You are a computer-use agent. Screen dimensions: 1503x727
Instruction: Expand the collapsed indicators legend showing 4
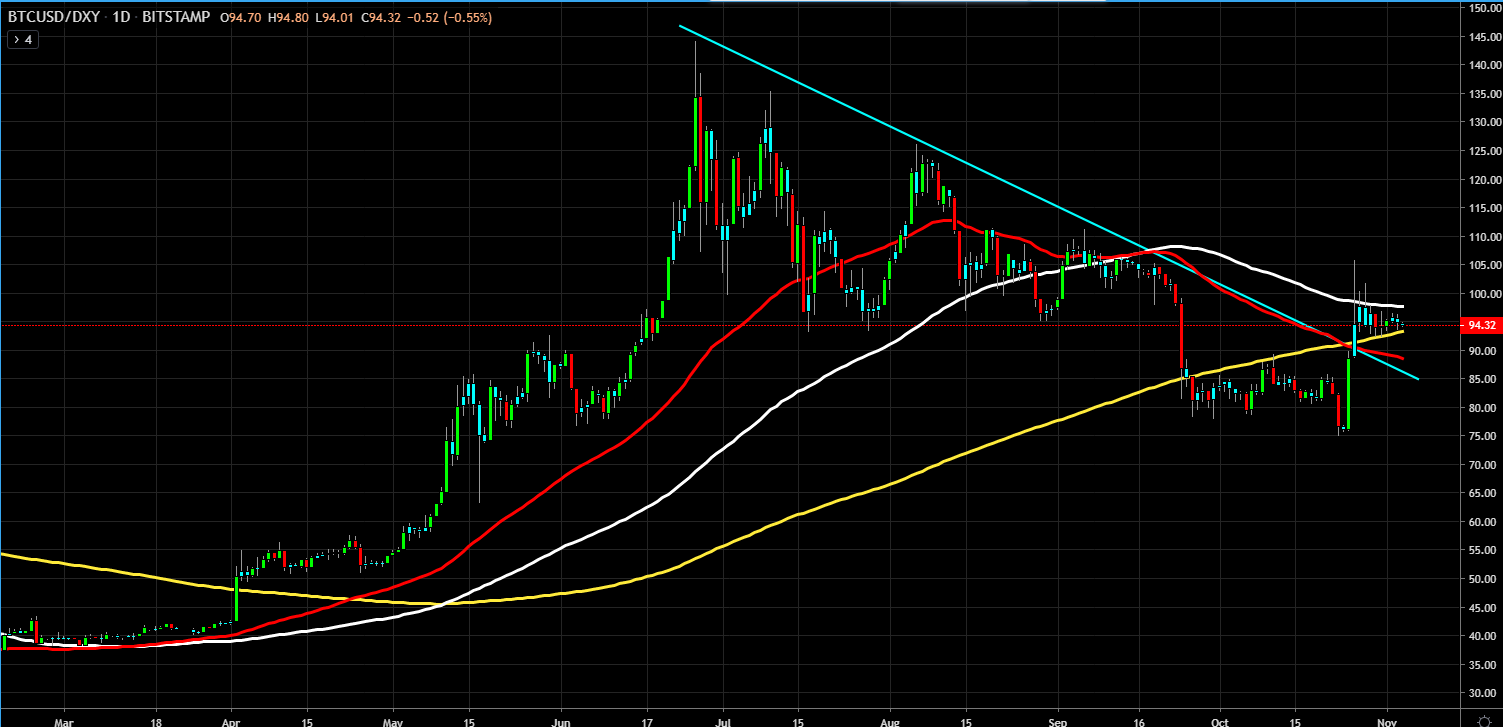point(21,40)
